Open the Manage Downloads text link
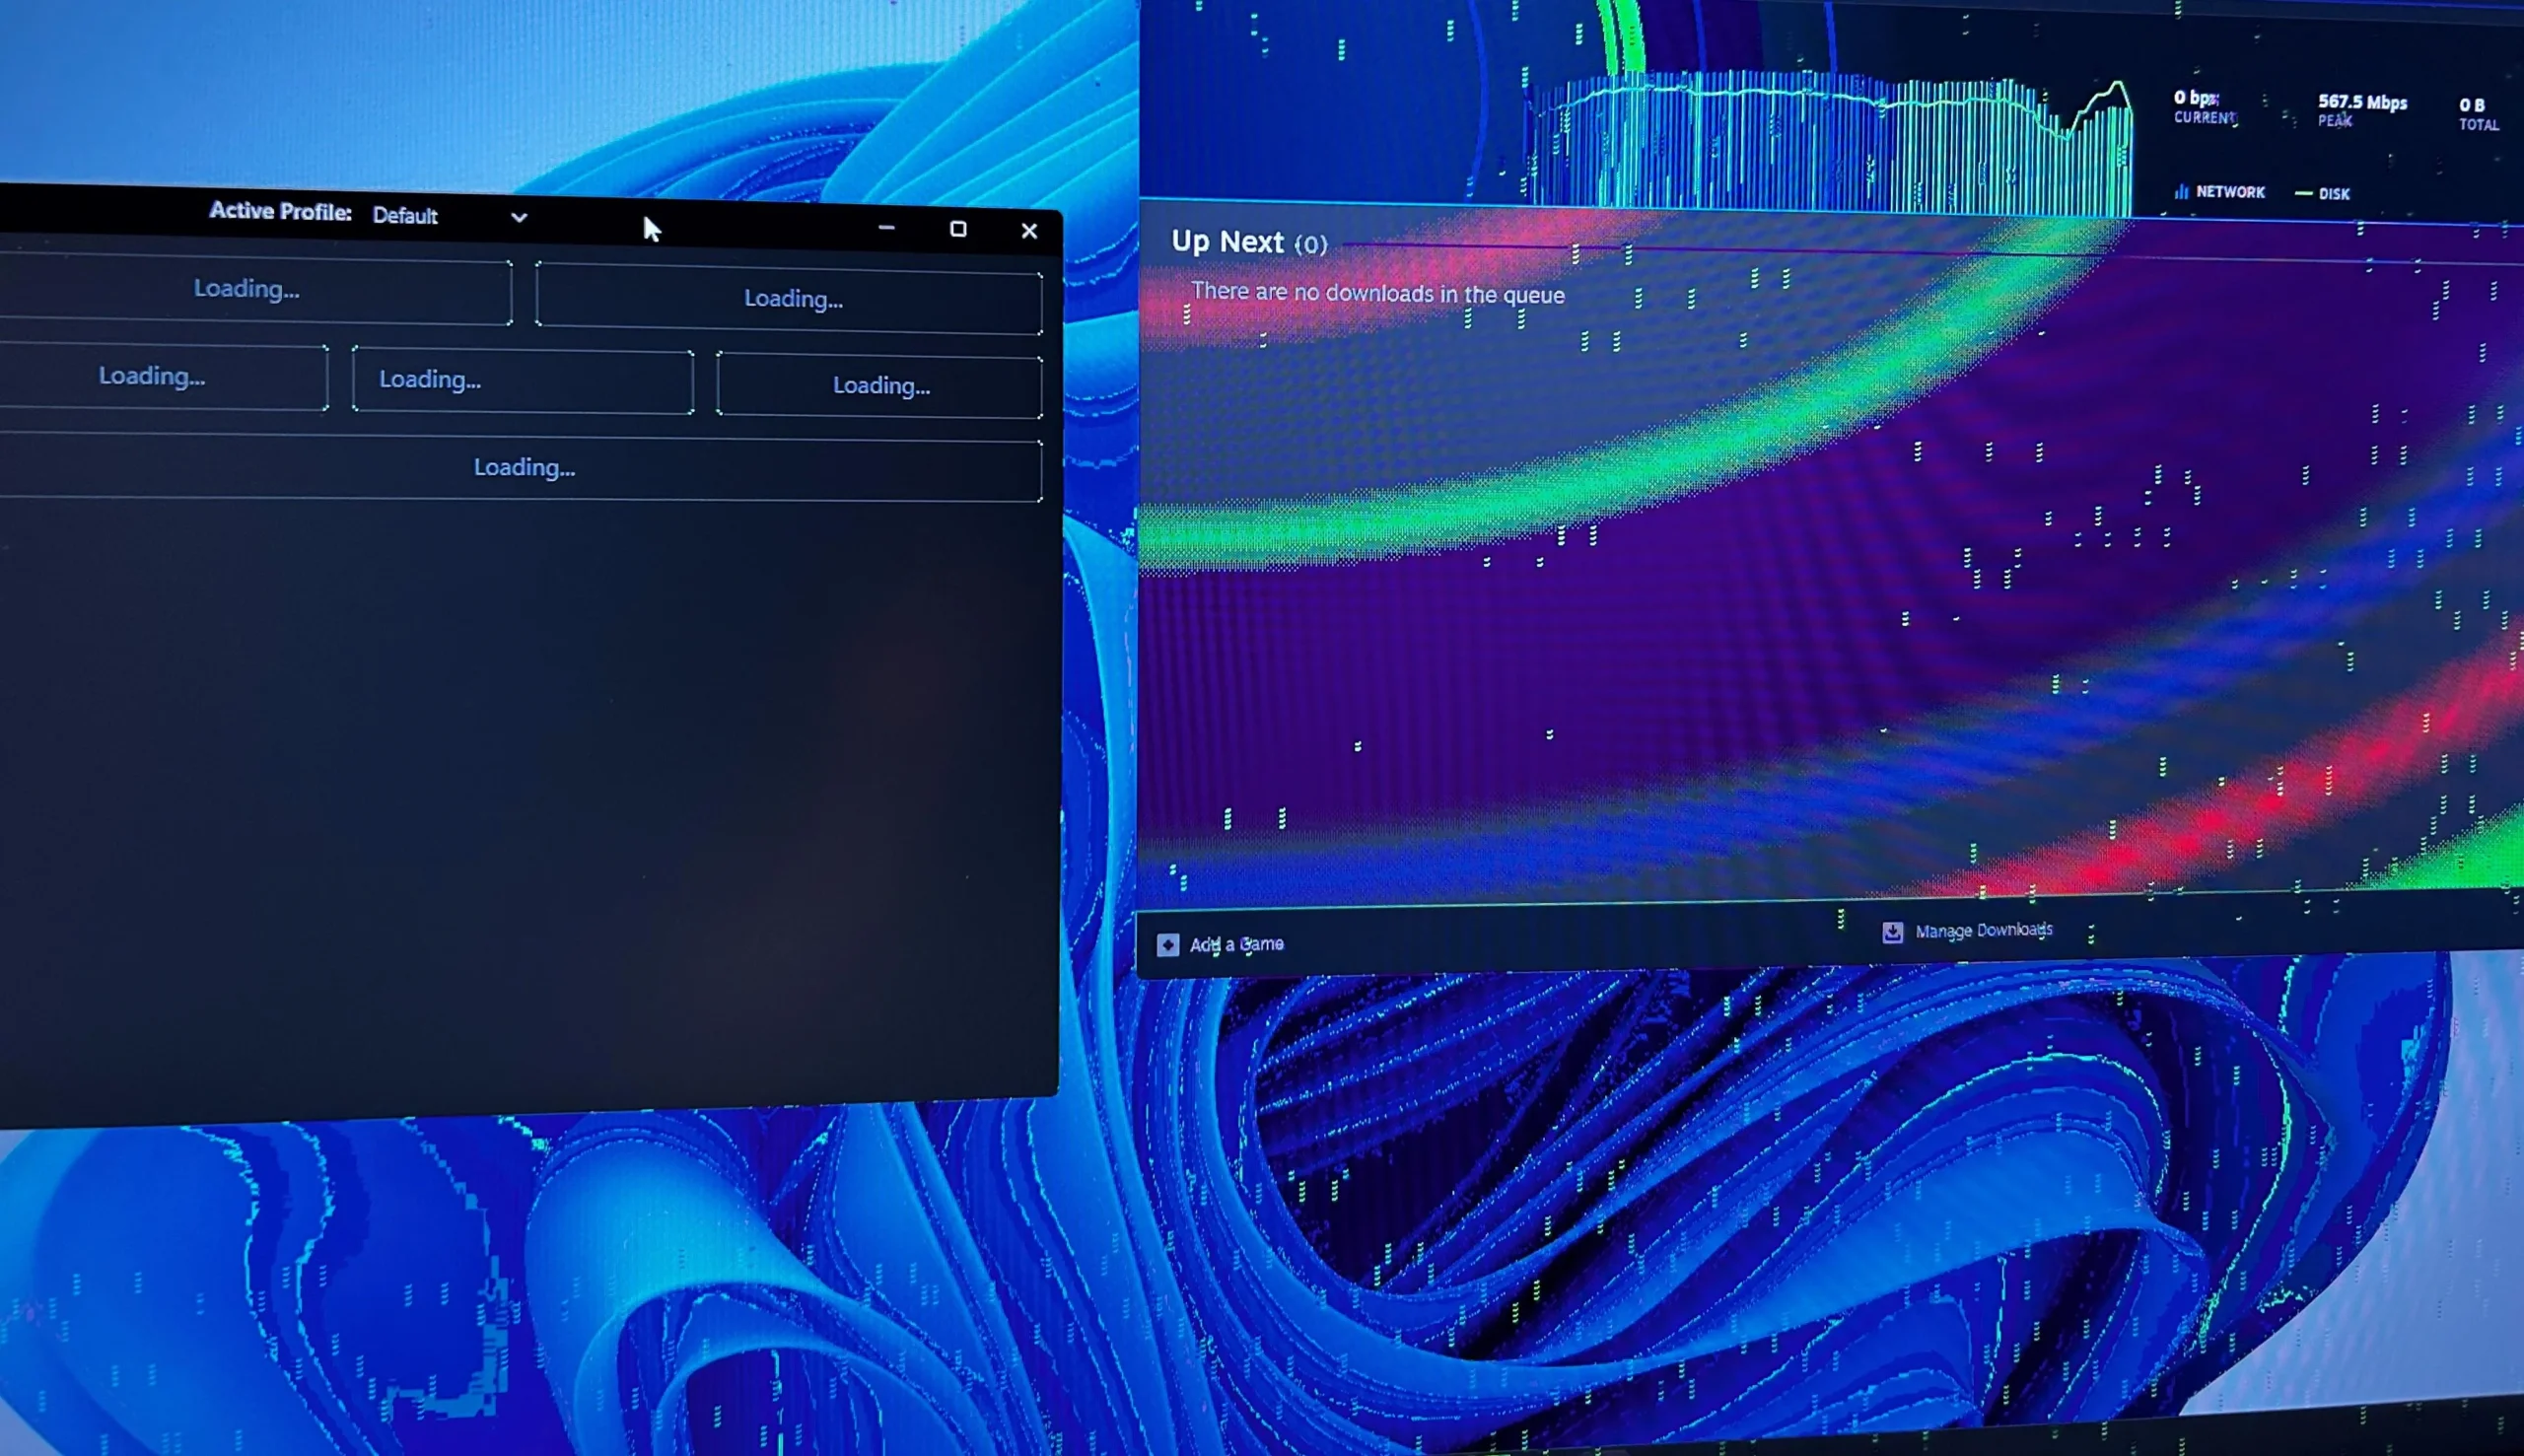2524x1456 pixels. tap(1983, 930)
